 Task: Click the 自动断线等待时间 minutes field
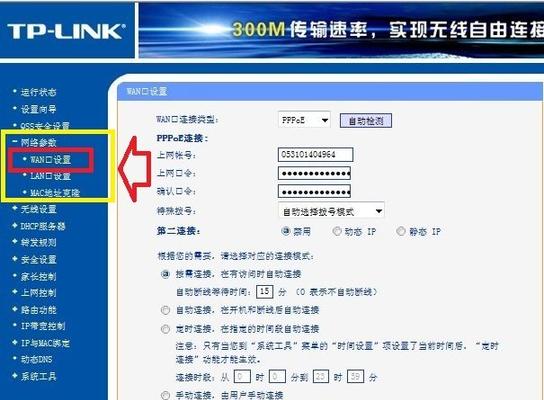[264, 291]
